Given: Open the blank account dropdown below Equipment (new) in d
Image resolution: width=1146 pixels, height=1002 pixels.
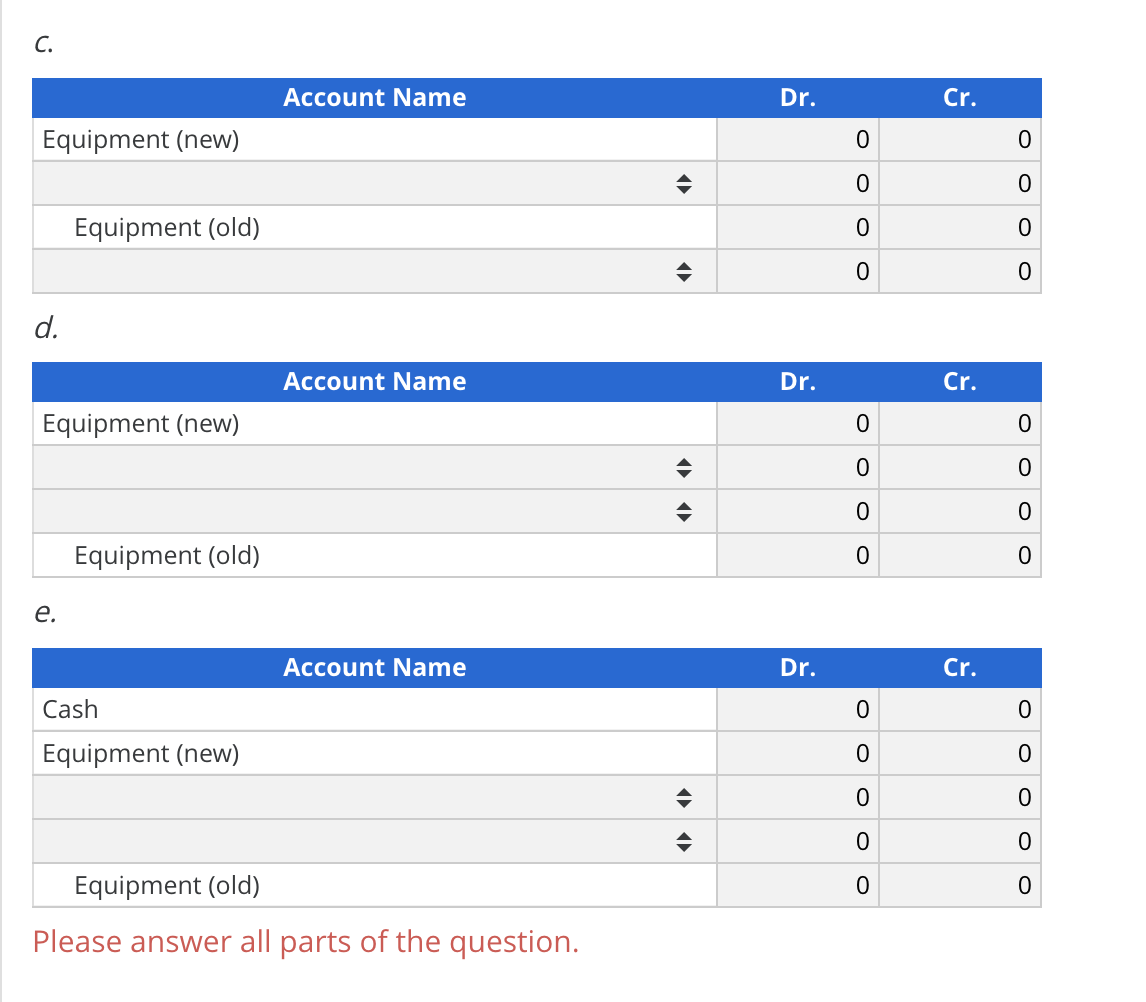Looking at the screenshot, I should pos(683,467).
